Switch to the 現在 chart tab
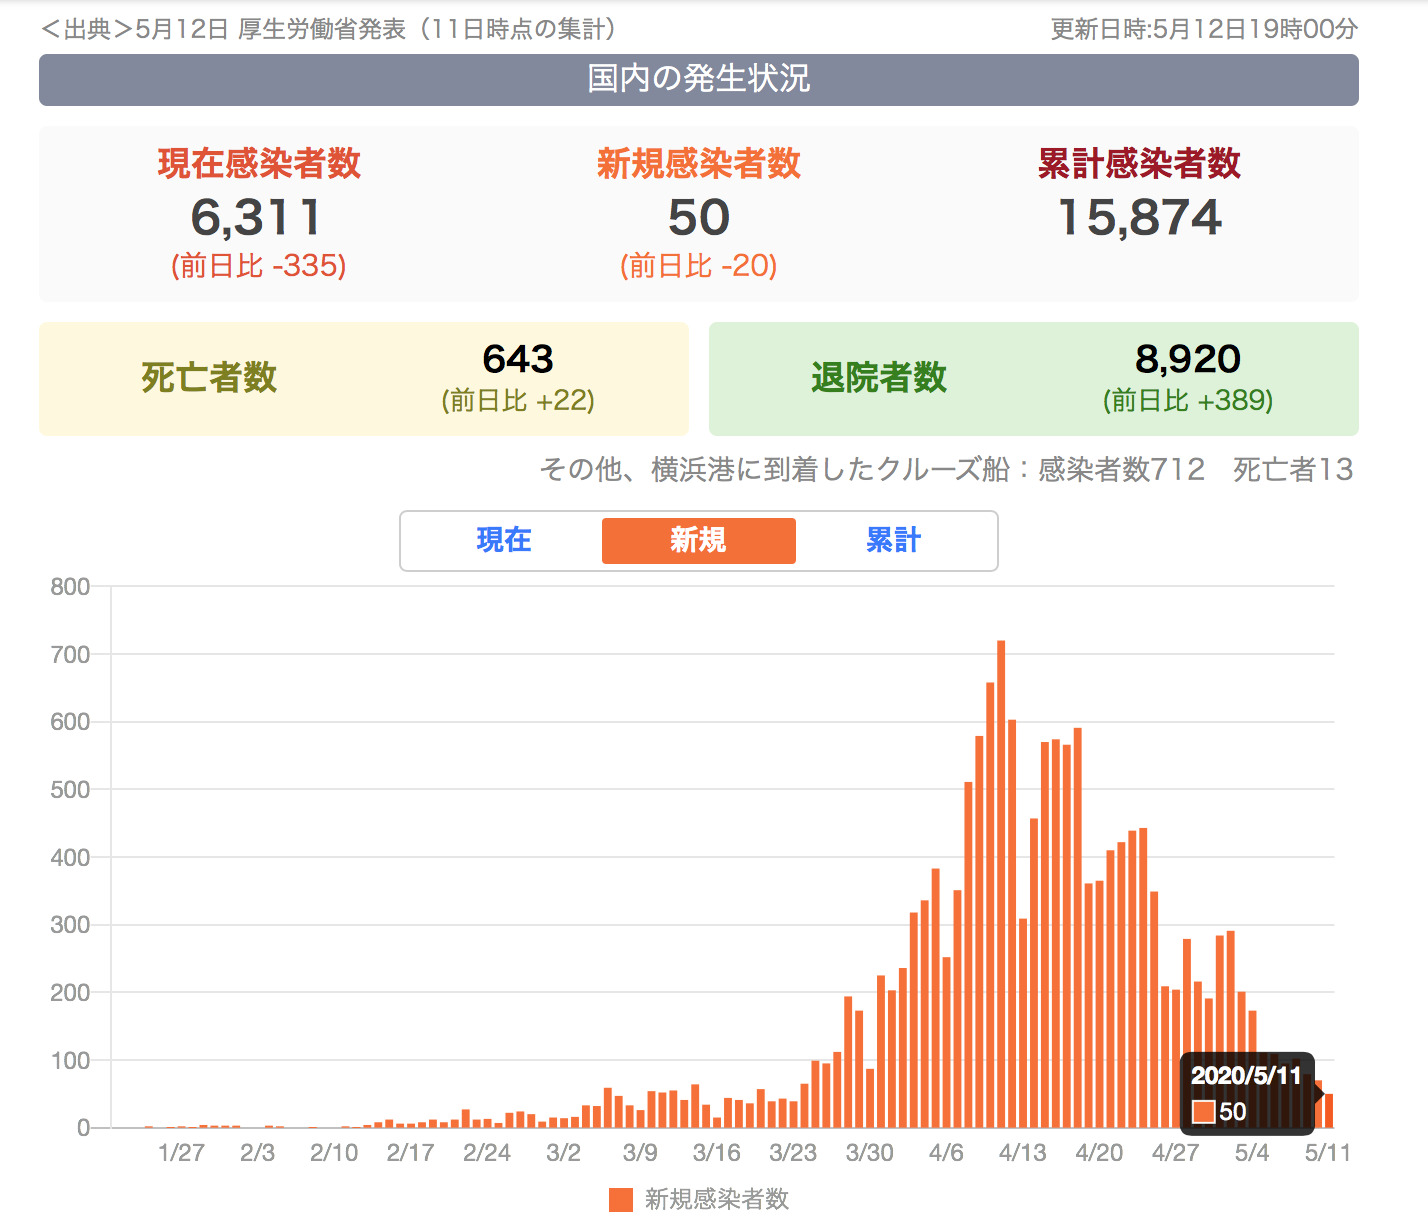The width and height of the screenshot is (1428, 1226). point(503,540)
